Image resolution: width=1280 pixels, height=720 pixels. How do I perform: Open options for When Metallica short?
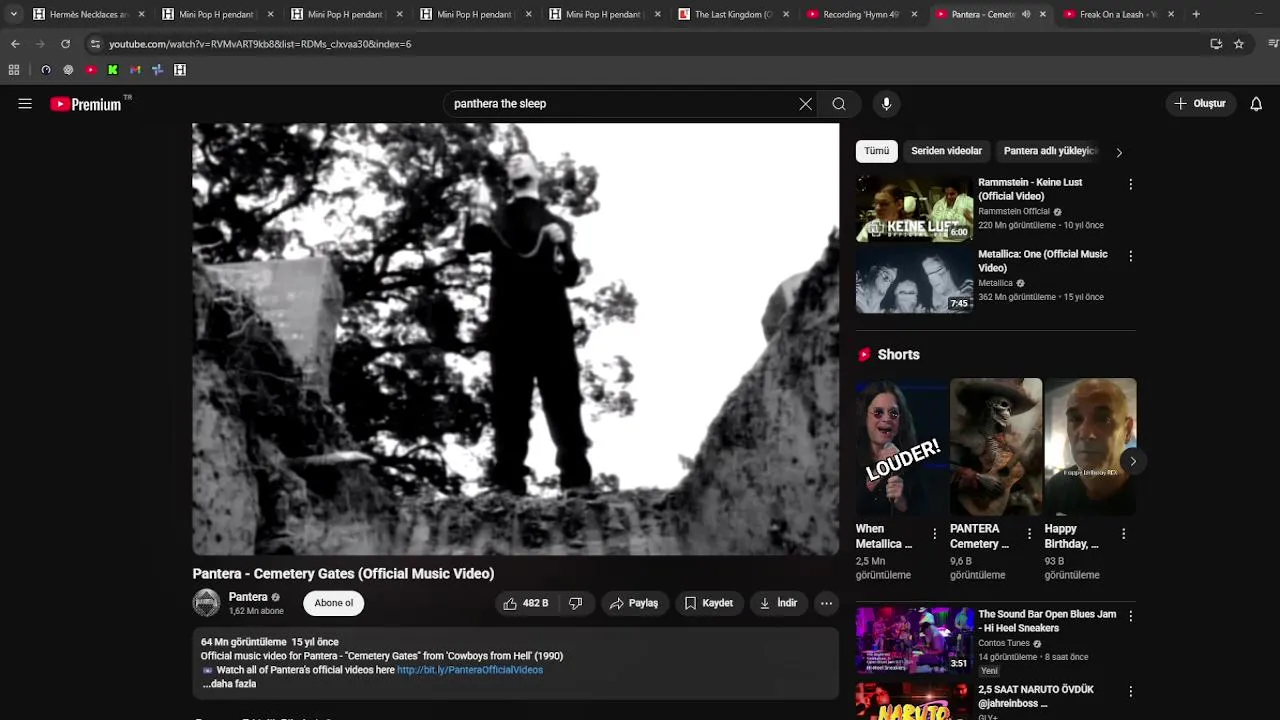[x=935, y=534]
